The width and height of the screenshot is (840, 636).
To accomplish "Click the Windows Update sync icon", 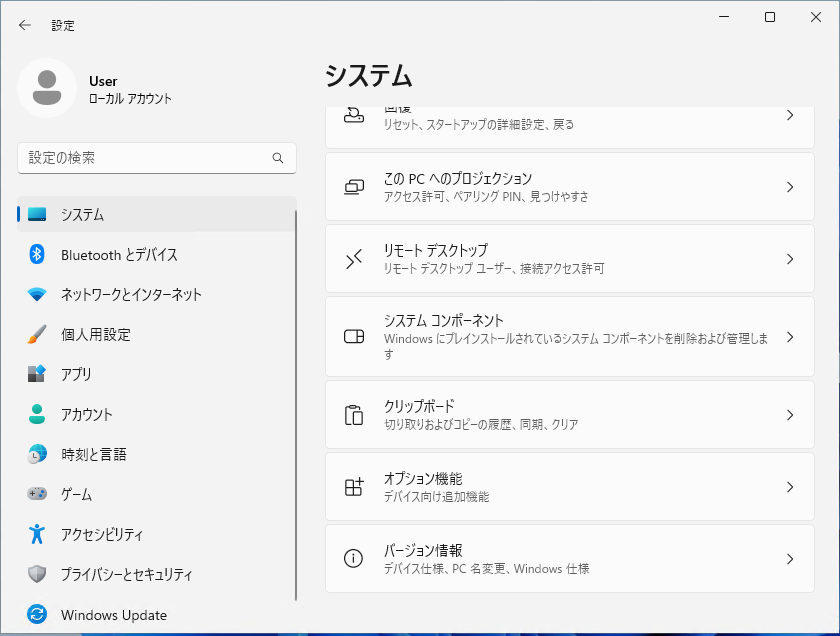I will pyautogui.click(x=37, y=614).
